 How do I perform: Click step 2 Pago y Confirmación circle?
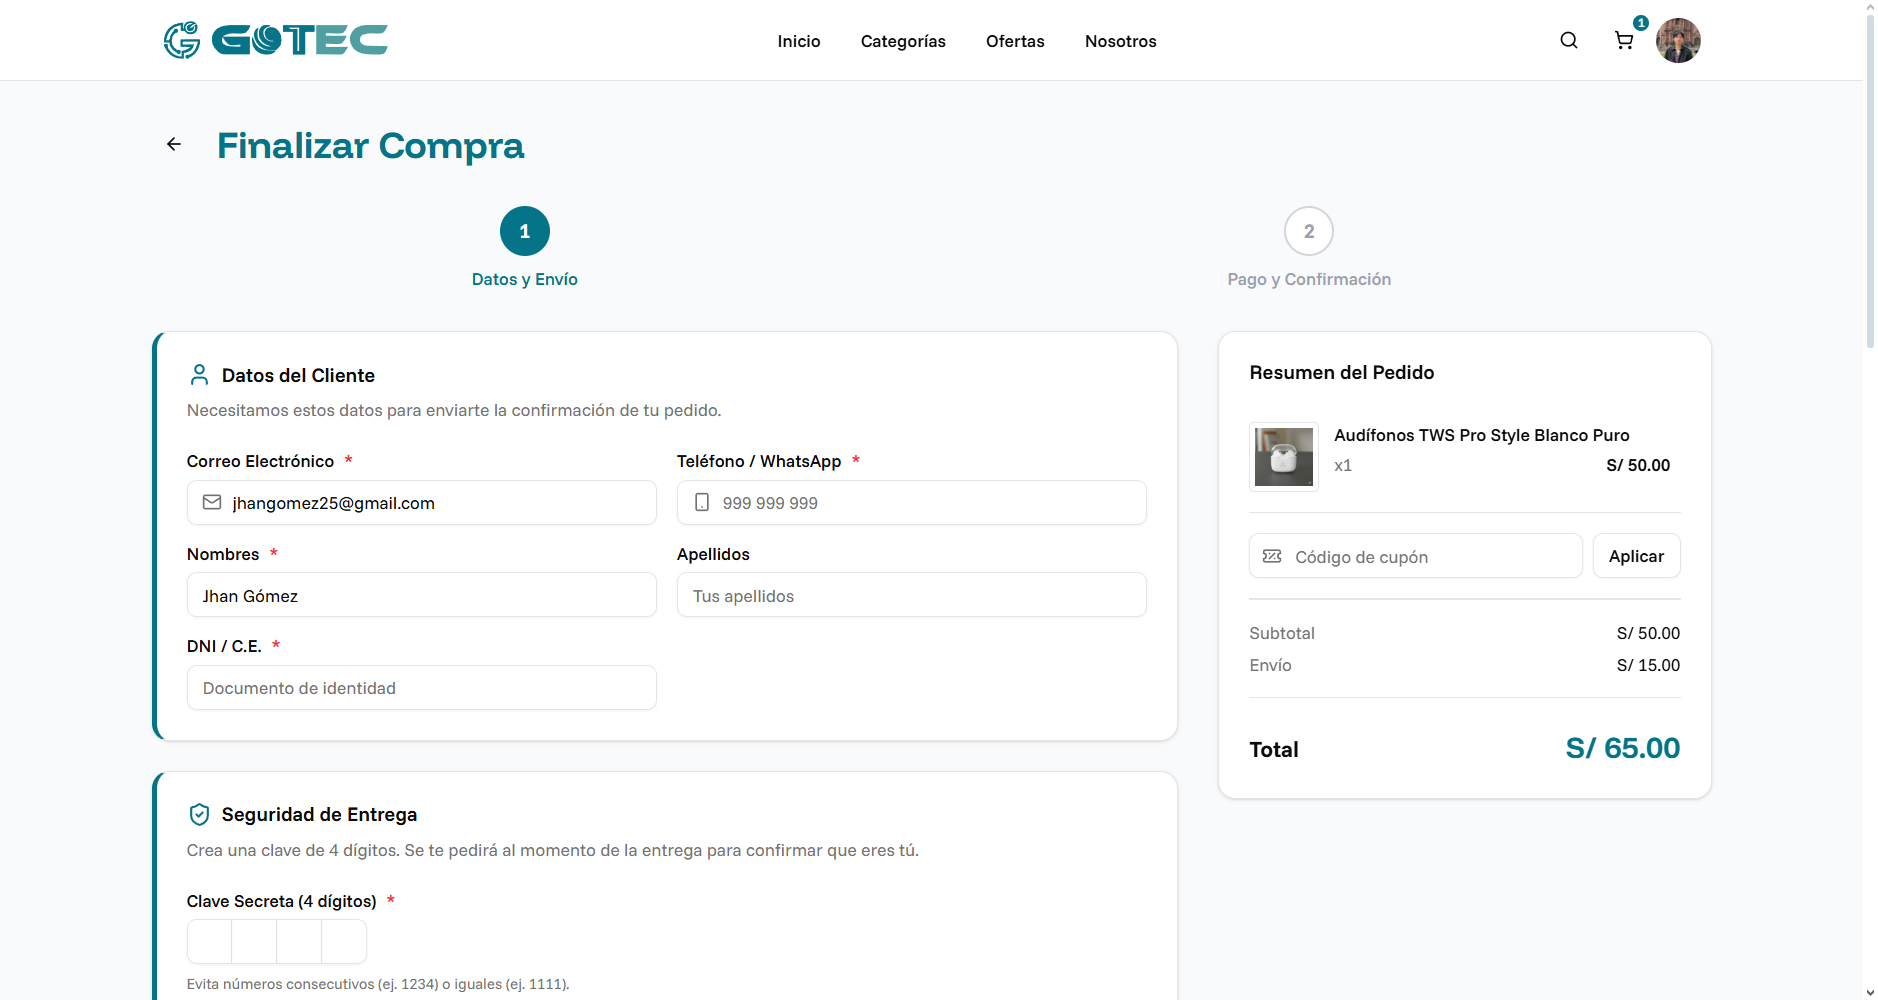tap(1308, 231)
